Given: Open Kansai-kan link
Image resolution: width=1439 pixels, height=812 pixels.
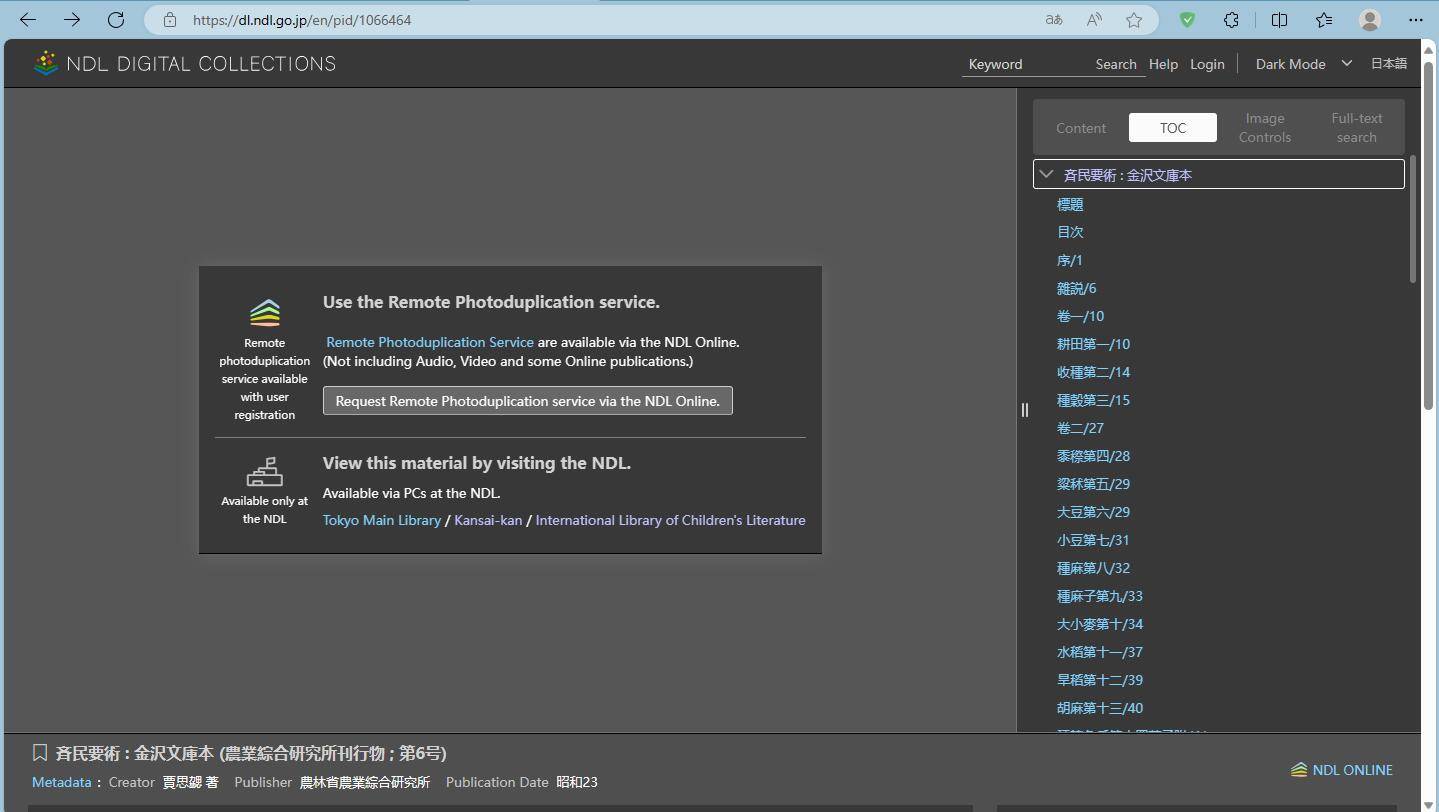Looking at the screenshot, I should coord(488,520).
